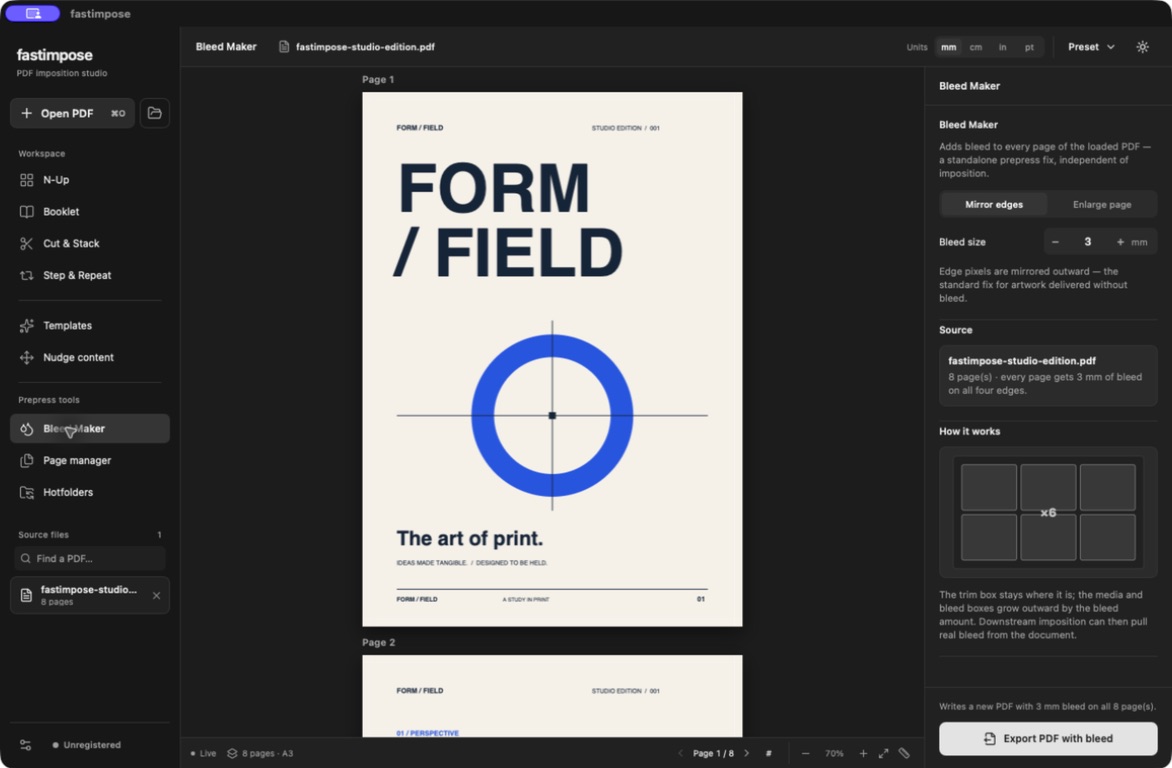Click the Booklet book icon

tap(27, 212)
